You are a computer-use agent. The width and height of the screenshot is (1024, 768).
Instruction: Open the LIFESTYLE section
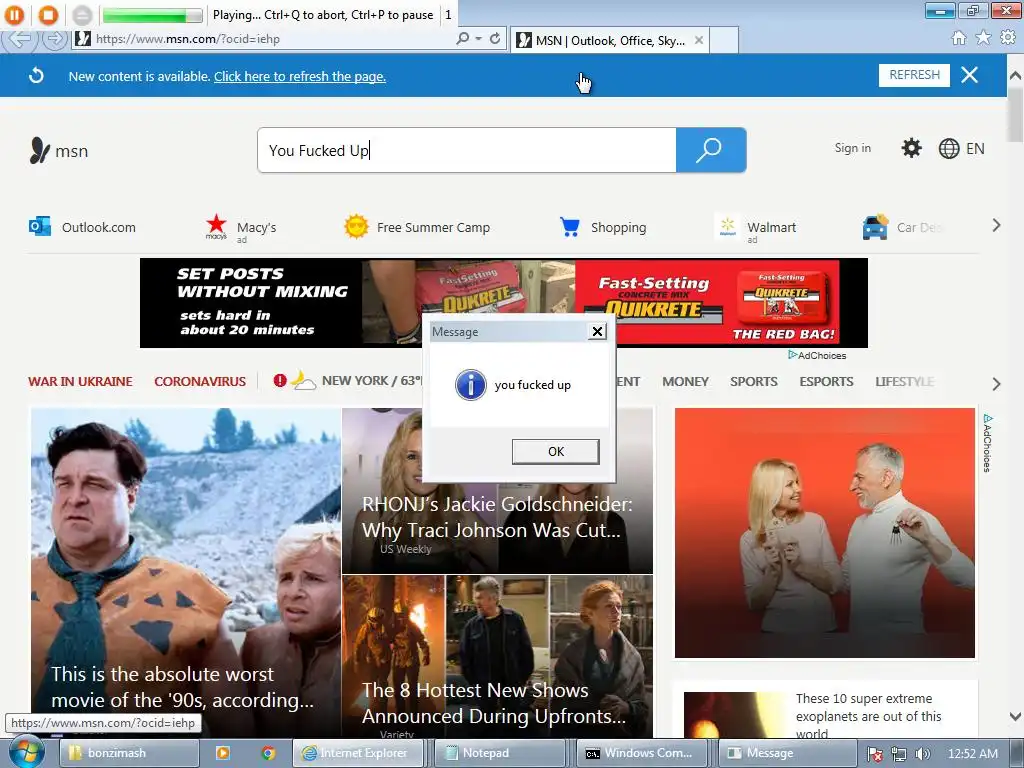pos(904,381)
